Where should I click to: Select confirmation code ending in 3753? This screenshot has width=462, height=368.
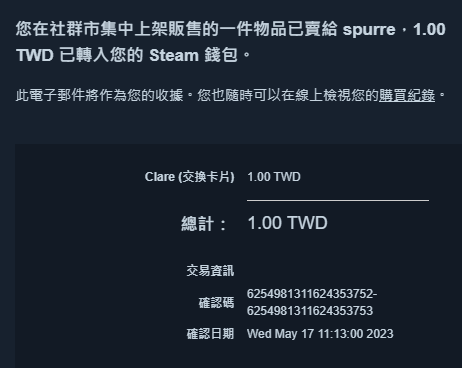coord(310,311)
